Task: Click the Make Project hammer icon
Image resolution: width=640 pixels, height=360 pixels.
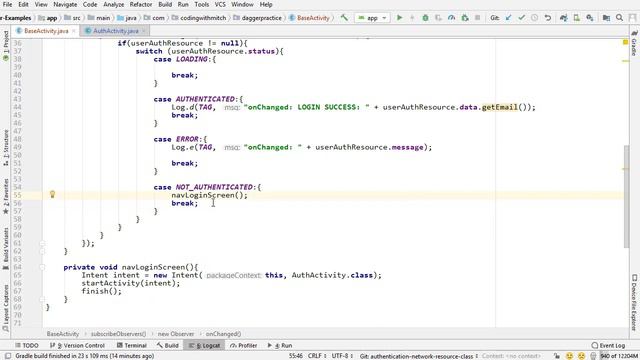Action: tap(344, 18)
